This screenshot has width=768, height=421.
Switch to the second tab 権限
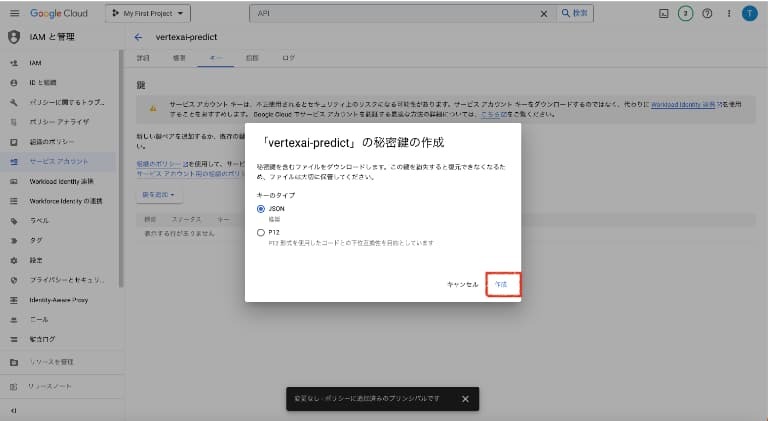[x=179, y=58]
